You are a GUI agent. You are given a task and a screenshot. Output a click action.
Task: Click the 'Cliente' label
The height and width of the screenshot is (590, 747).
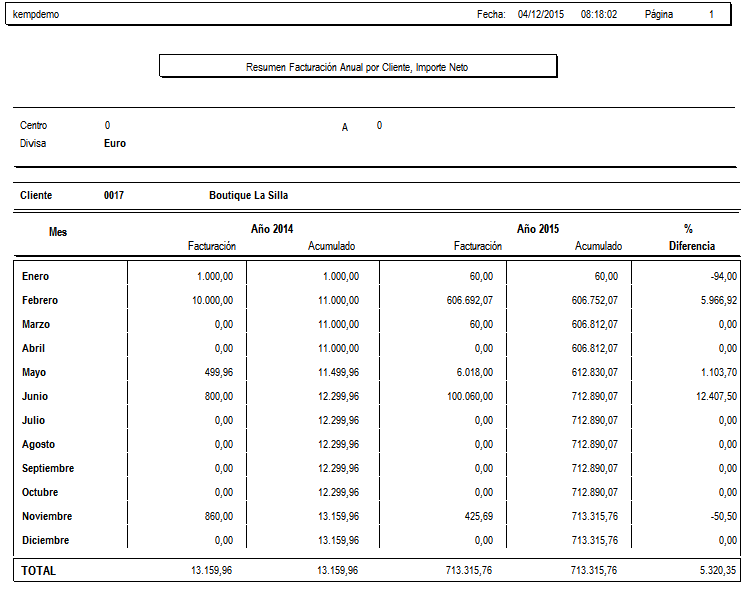pos(36,195)
